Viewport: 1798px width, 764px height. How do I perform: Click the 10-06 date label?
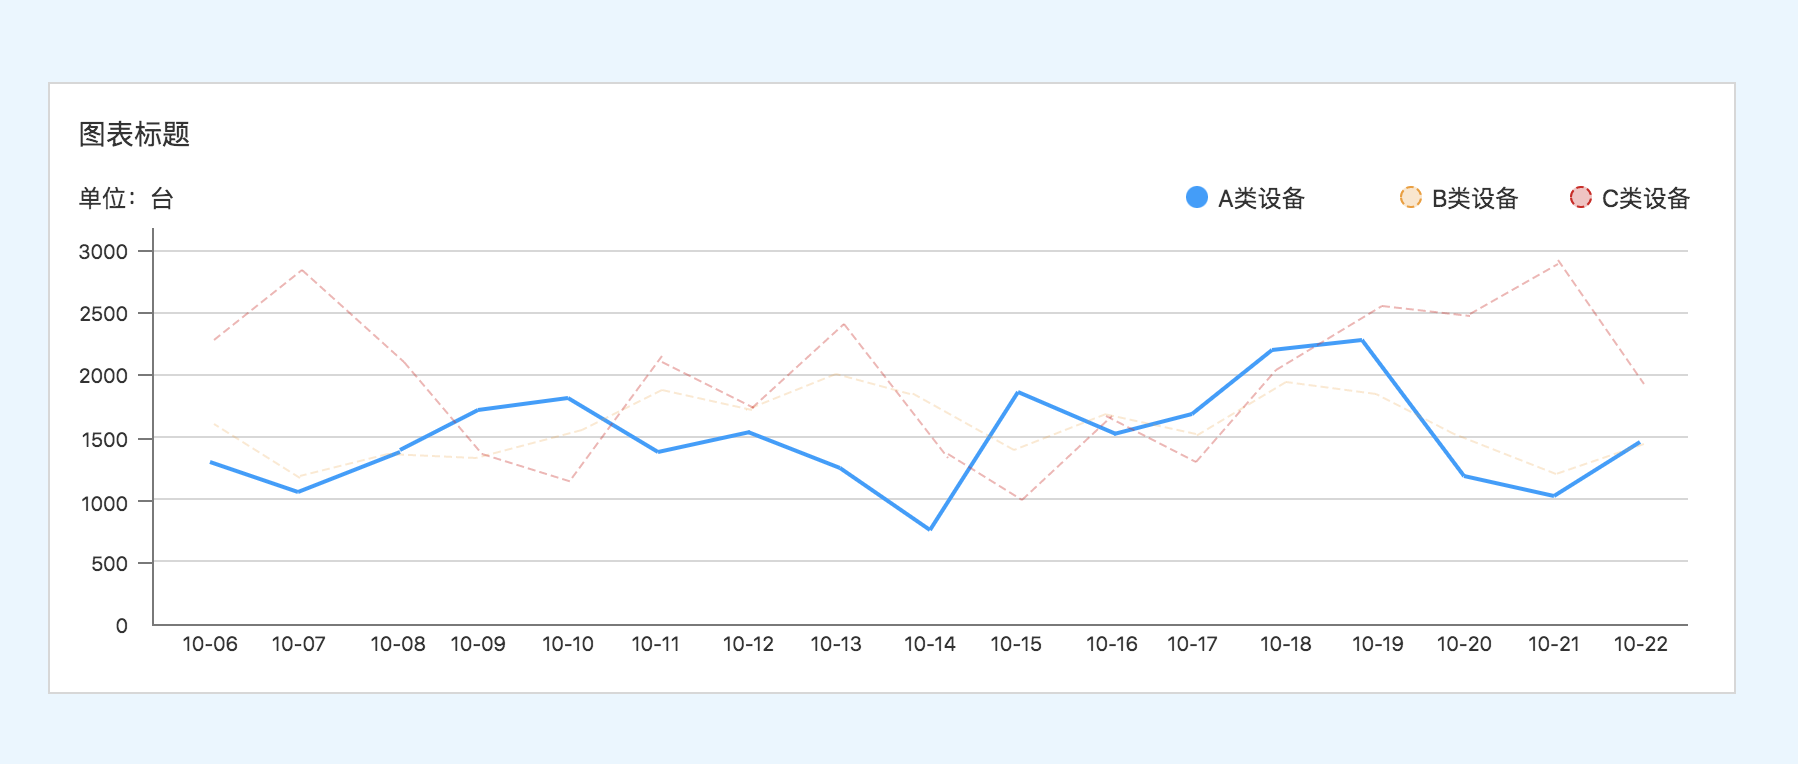210,644
